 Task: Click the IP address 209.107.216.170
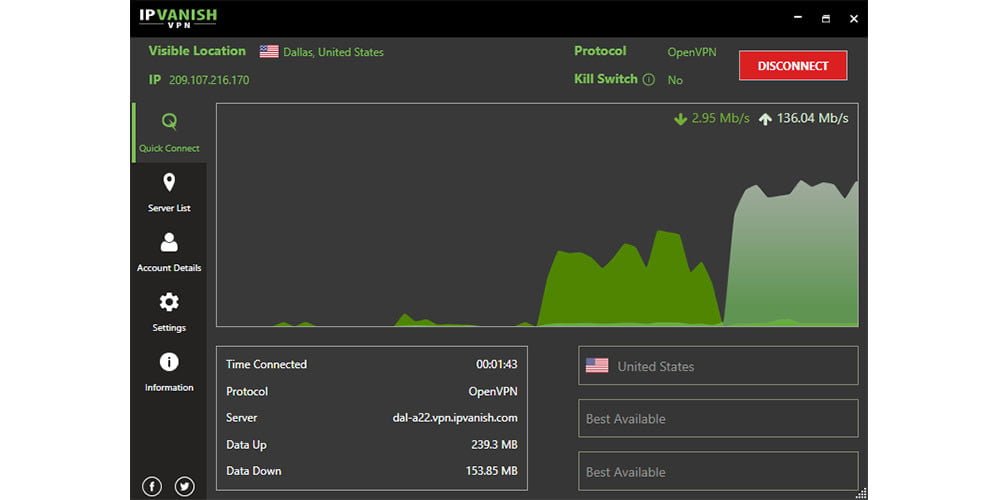click(209, 80)
